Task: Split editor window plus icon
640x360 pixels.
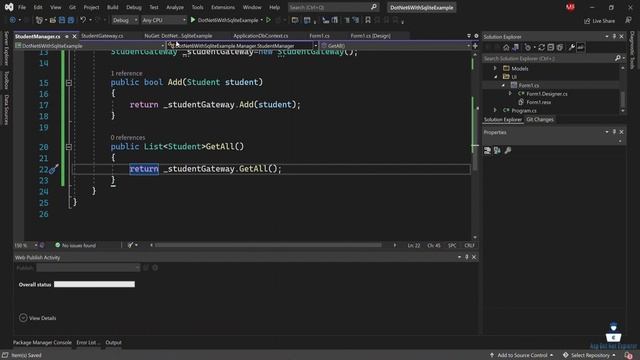Action: tap(475, 46)
